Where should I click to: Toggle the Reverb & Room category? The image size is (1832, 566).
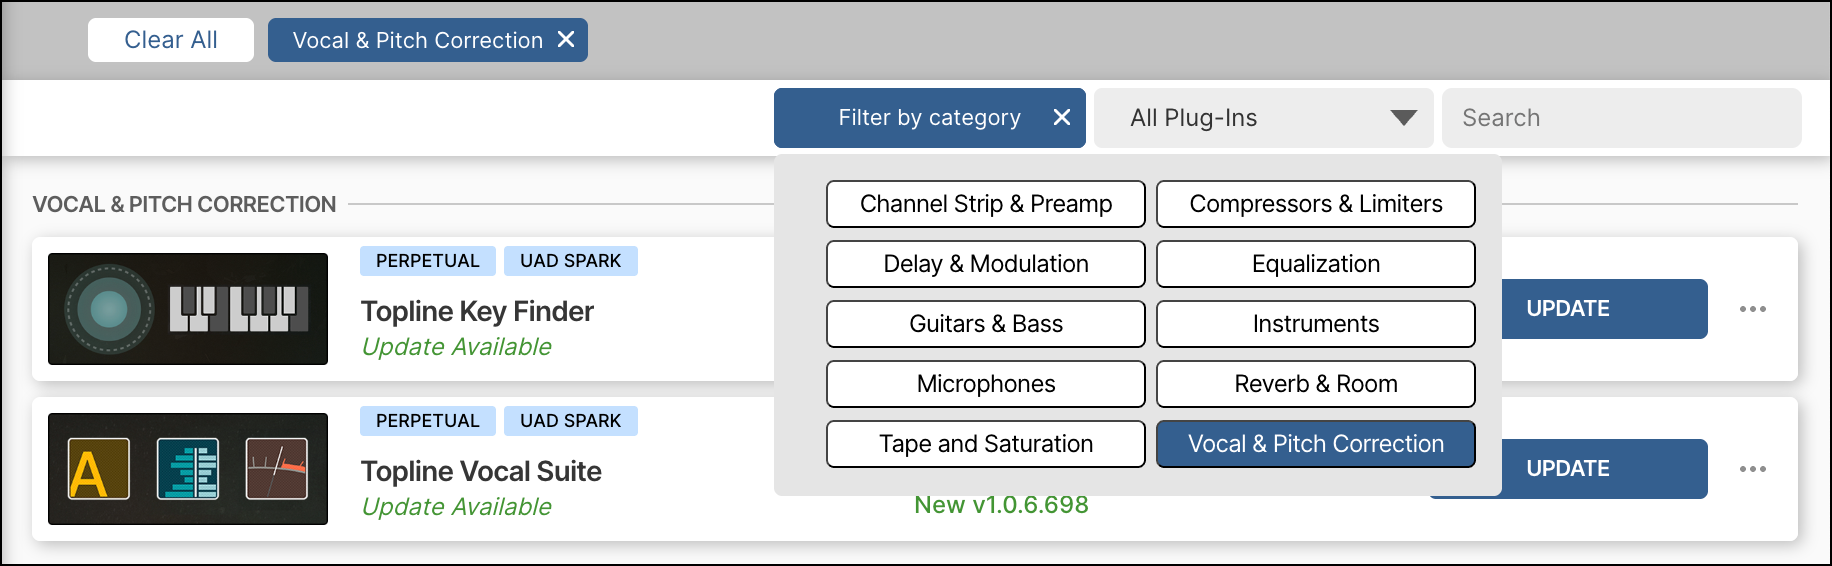pos(1316,384)
